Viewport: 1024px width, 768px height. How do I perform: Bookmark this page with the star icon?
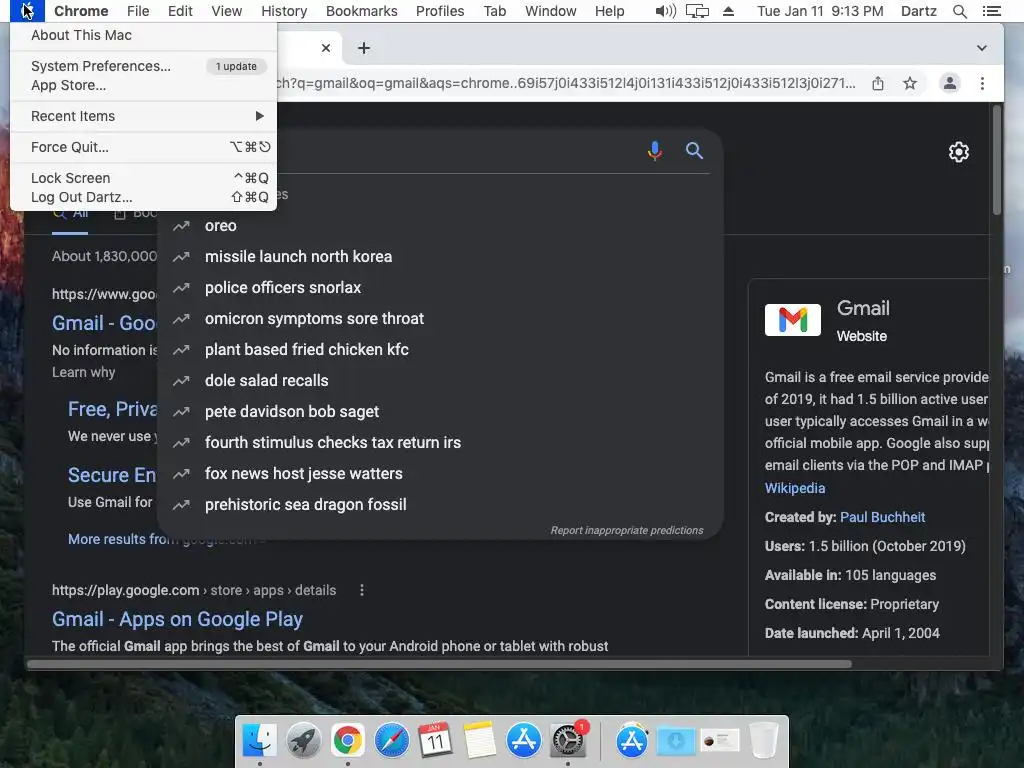point(910,83)
